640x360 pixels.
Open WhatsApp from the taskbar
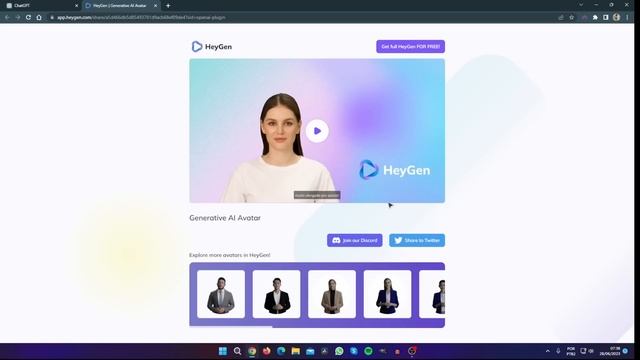tap(339, 351)
